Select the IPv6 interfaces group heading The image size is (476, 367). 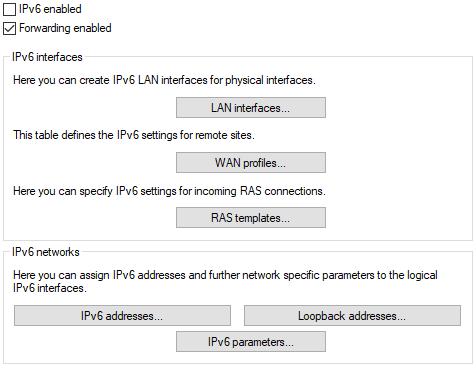click(x=47, y=57)
